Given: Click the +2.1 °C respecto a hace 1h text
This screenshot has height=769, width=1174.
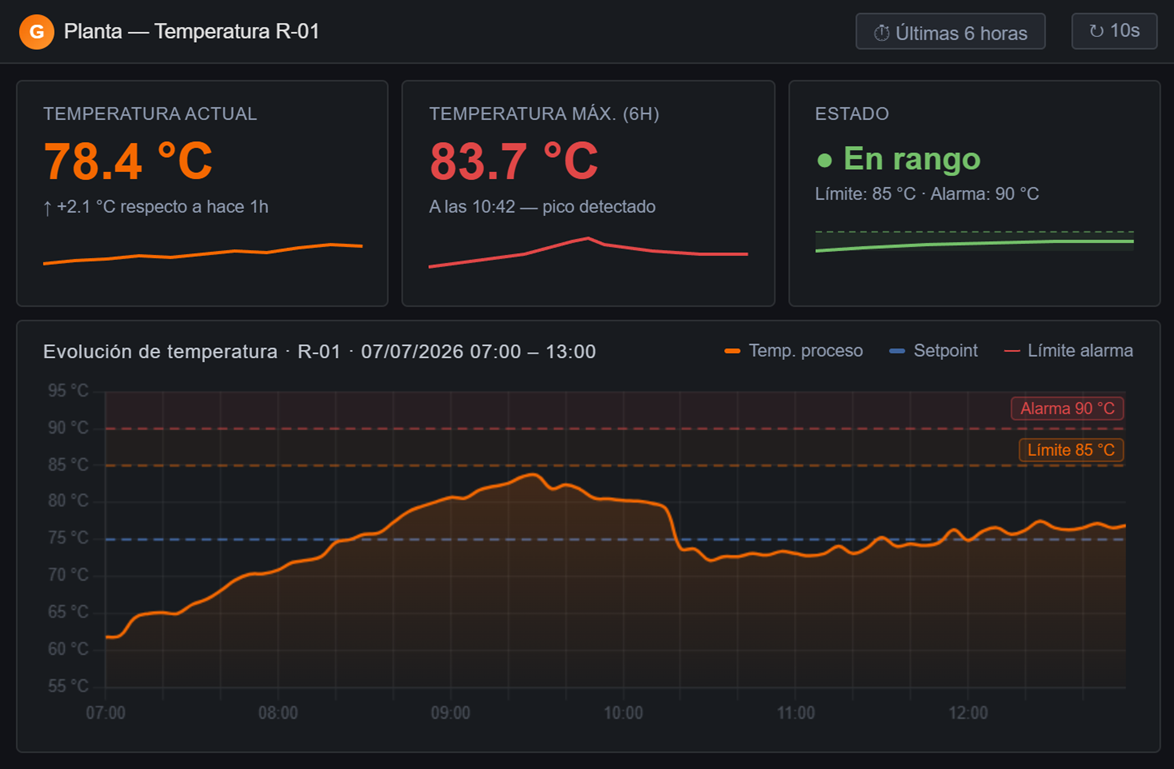Looking at the screenshot, I should point(156,207).
